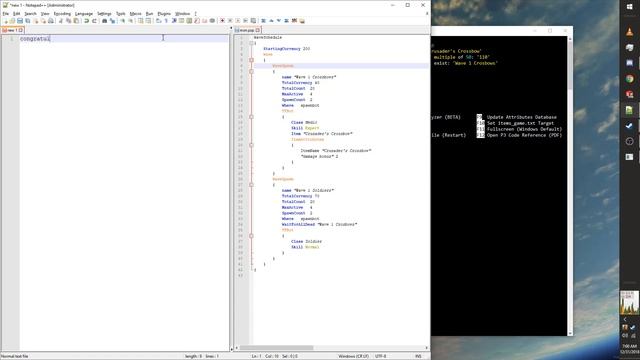The height and width of the screenshot is (360, 640).
Task: Open Find with the binoculars icon
Action: (104, 20)
